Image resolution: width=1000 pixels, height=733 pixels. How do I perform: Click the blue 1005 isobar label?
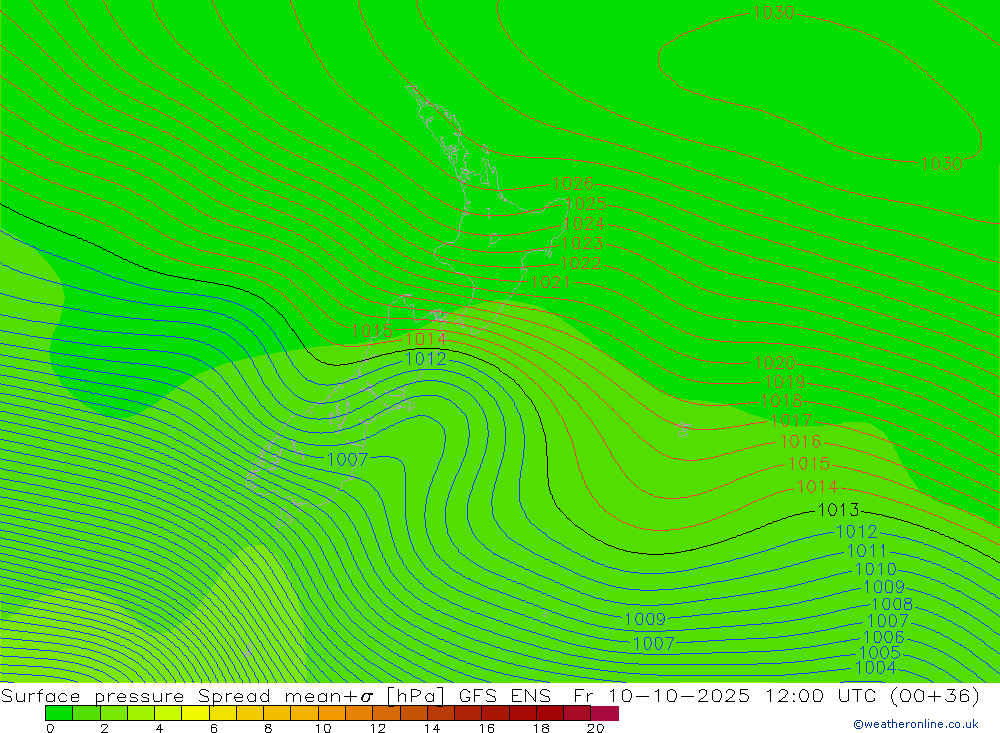880,653
